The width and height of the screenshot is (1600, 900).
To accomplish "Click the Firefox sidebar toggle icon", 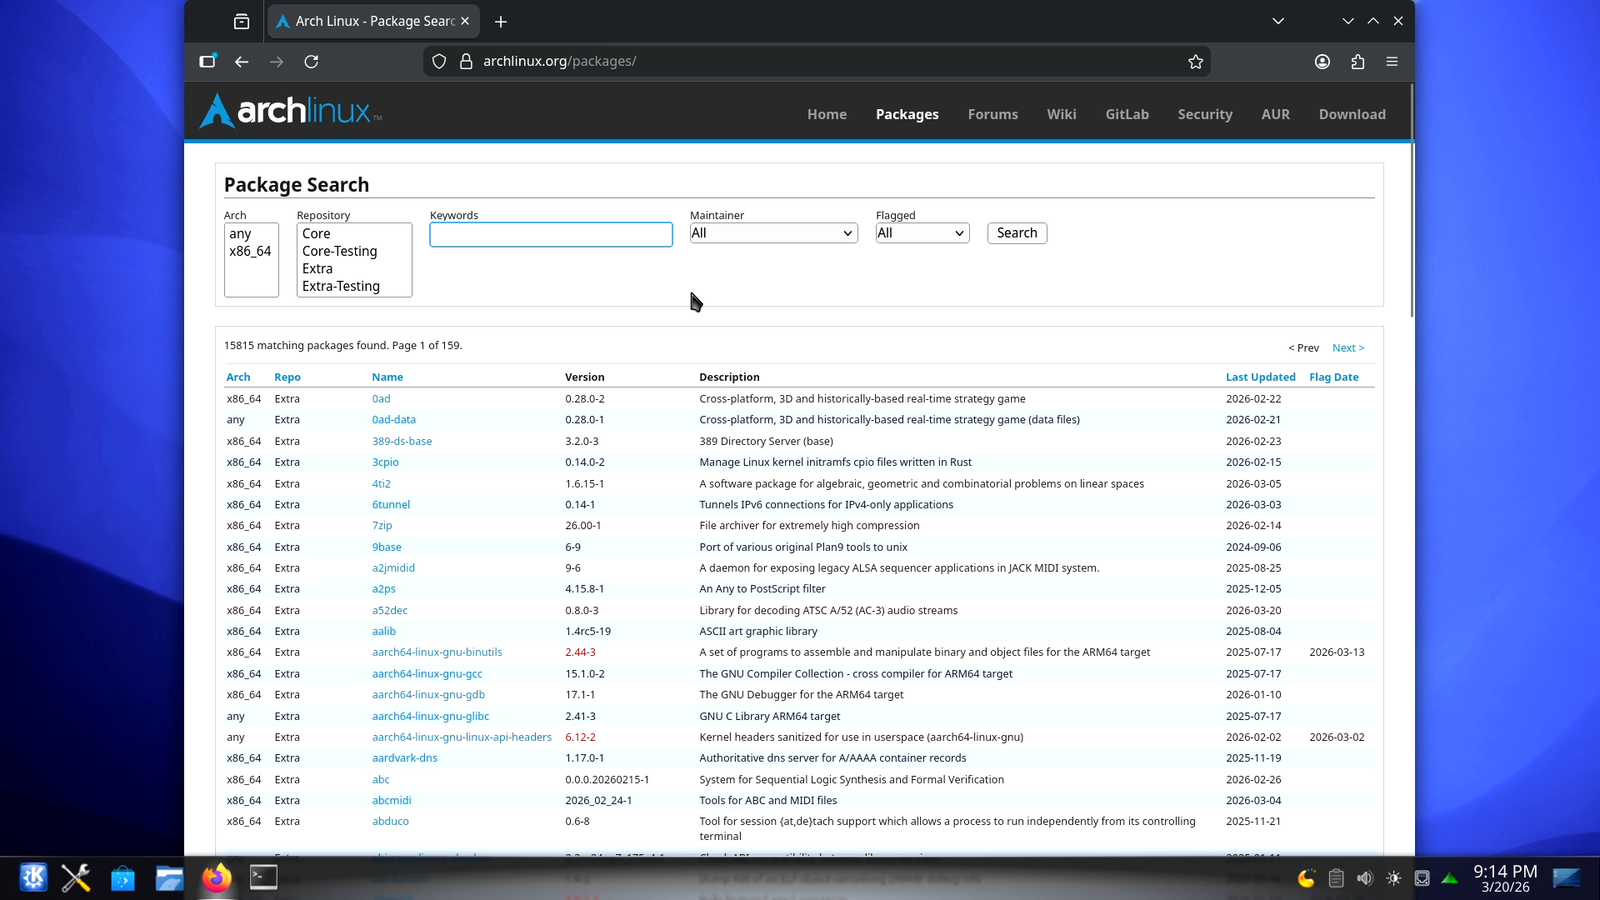I will tap(207, 61).
